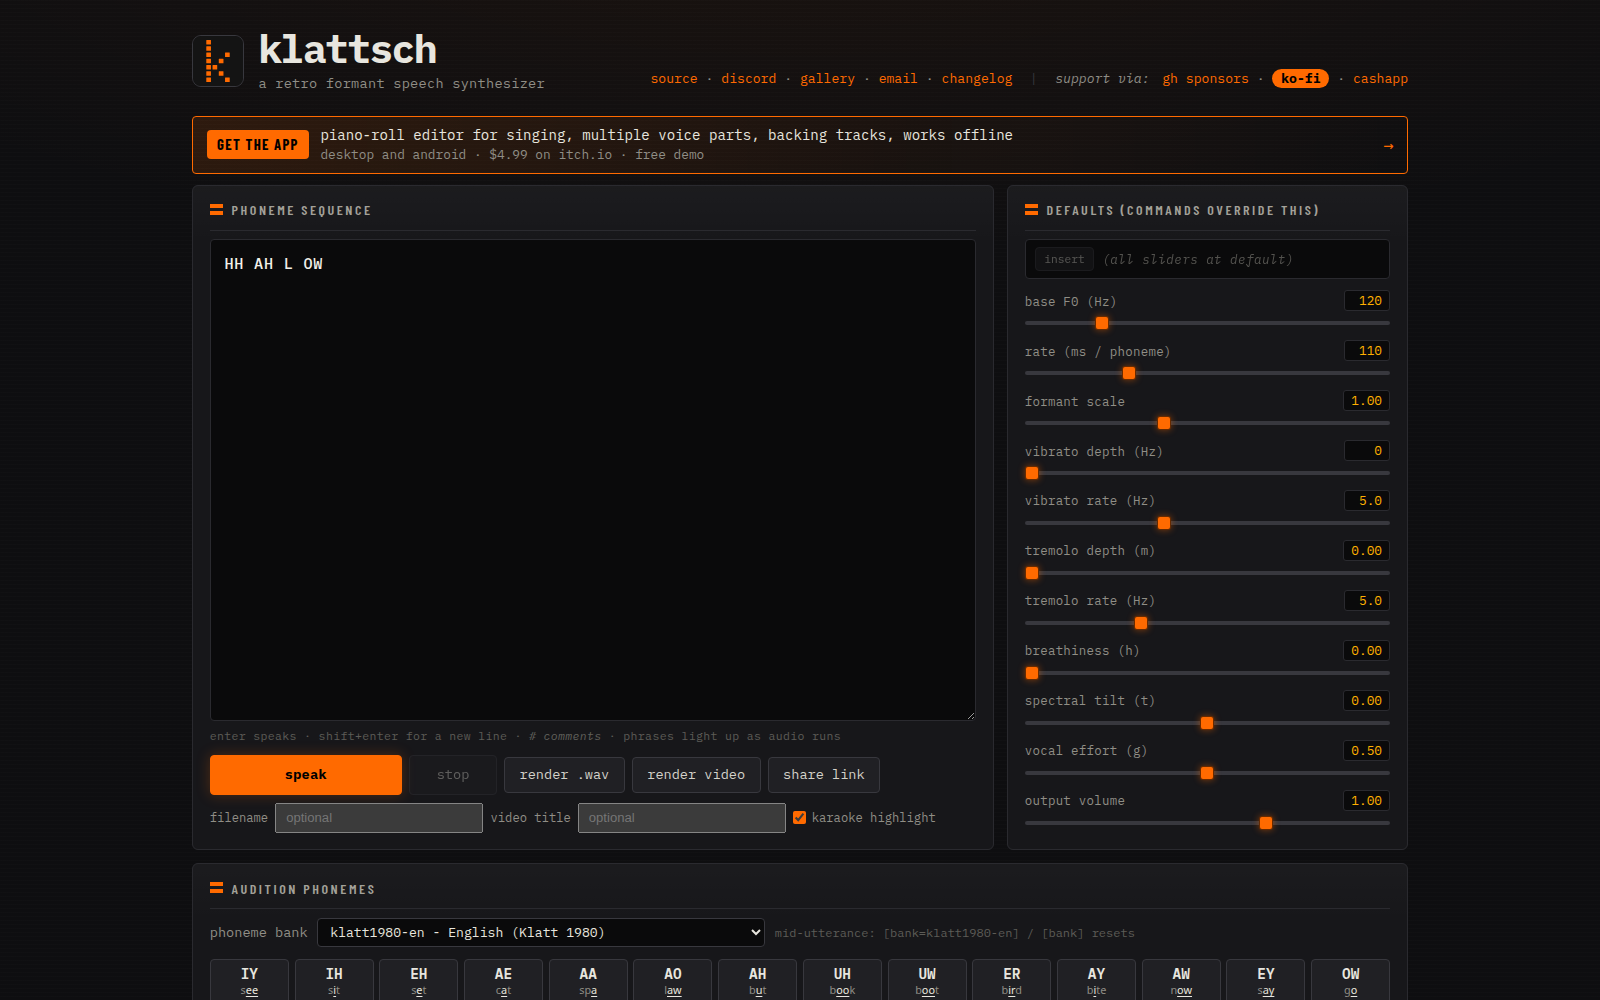Click the vibrato rate slider handle
Viewport: 1600px width, 1000px height.
coord(1164,523)
